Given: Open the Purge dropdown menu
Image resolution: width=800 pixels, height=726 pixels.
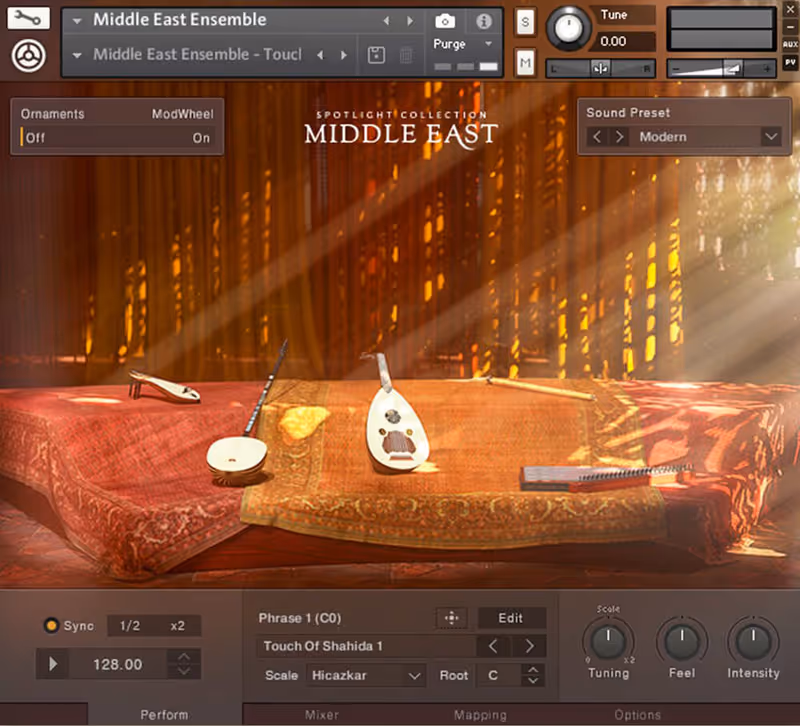Looking at the screenshot, I should [462, 44].
